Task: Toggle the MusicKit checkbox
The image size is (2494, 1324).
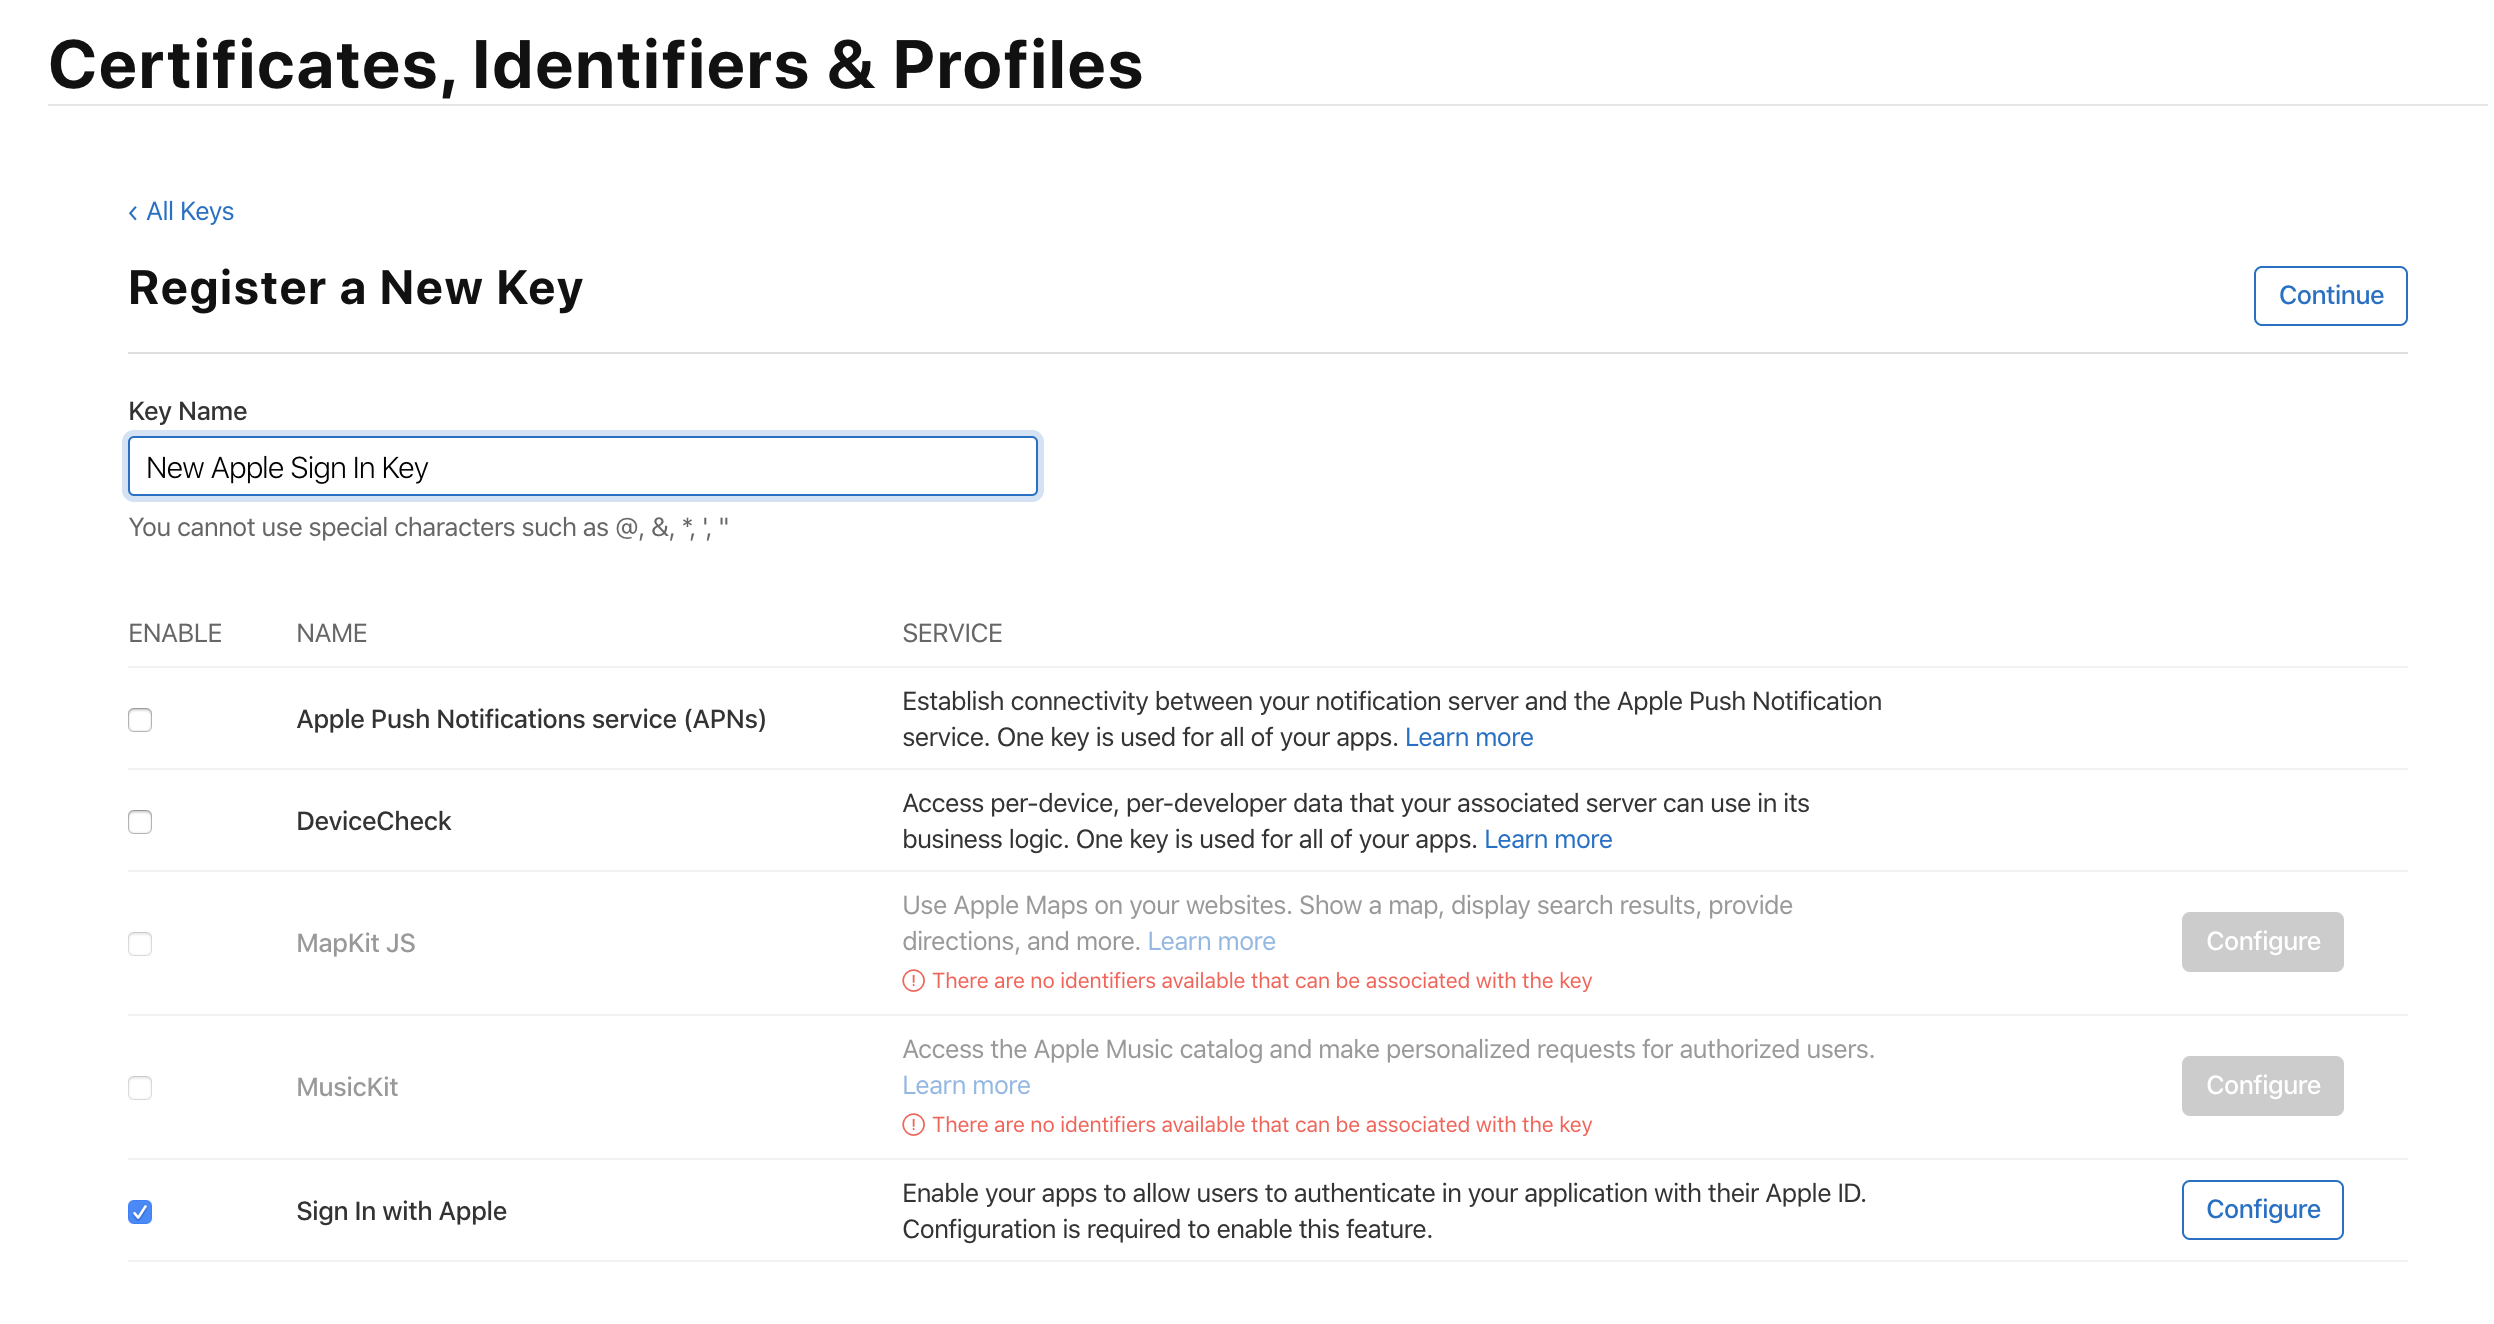Action: [x=140, y=1088]
